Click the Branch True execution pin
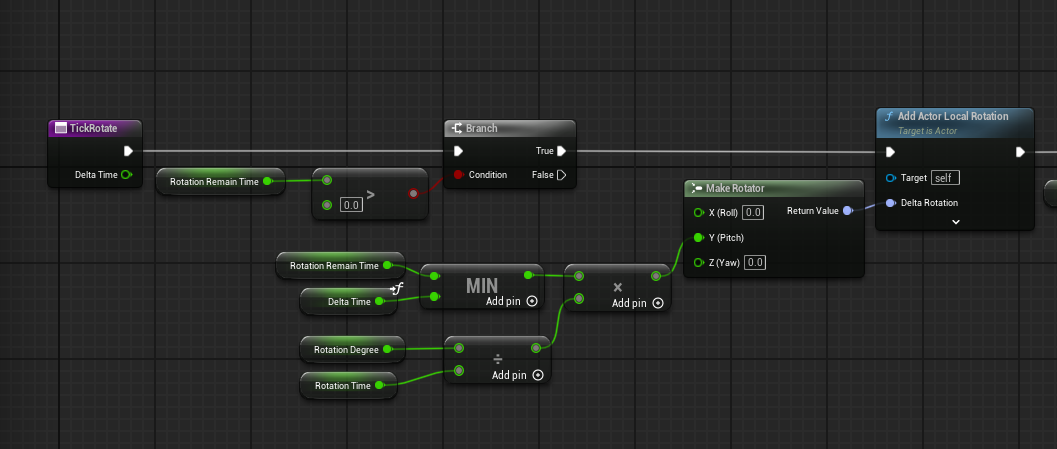 tap(562, 151)
